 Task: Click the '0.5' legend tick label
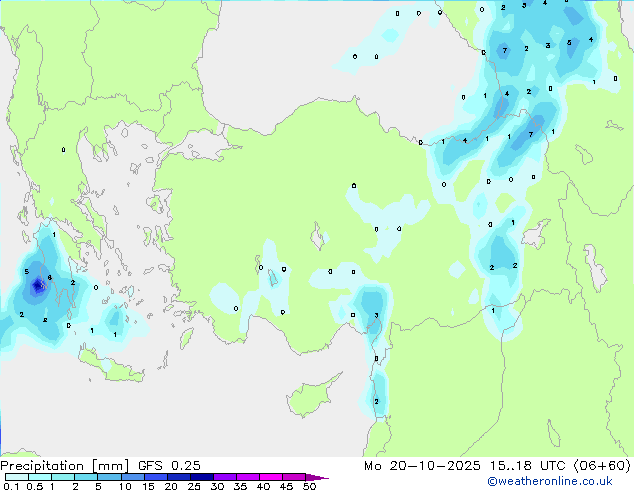[35, 486]
